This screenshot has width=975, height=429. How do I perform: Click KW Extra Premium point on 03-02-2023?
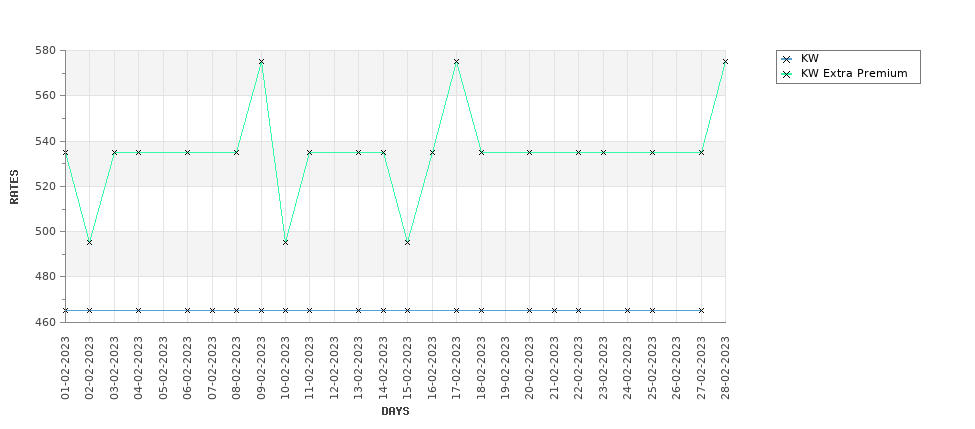(114, 152)
